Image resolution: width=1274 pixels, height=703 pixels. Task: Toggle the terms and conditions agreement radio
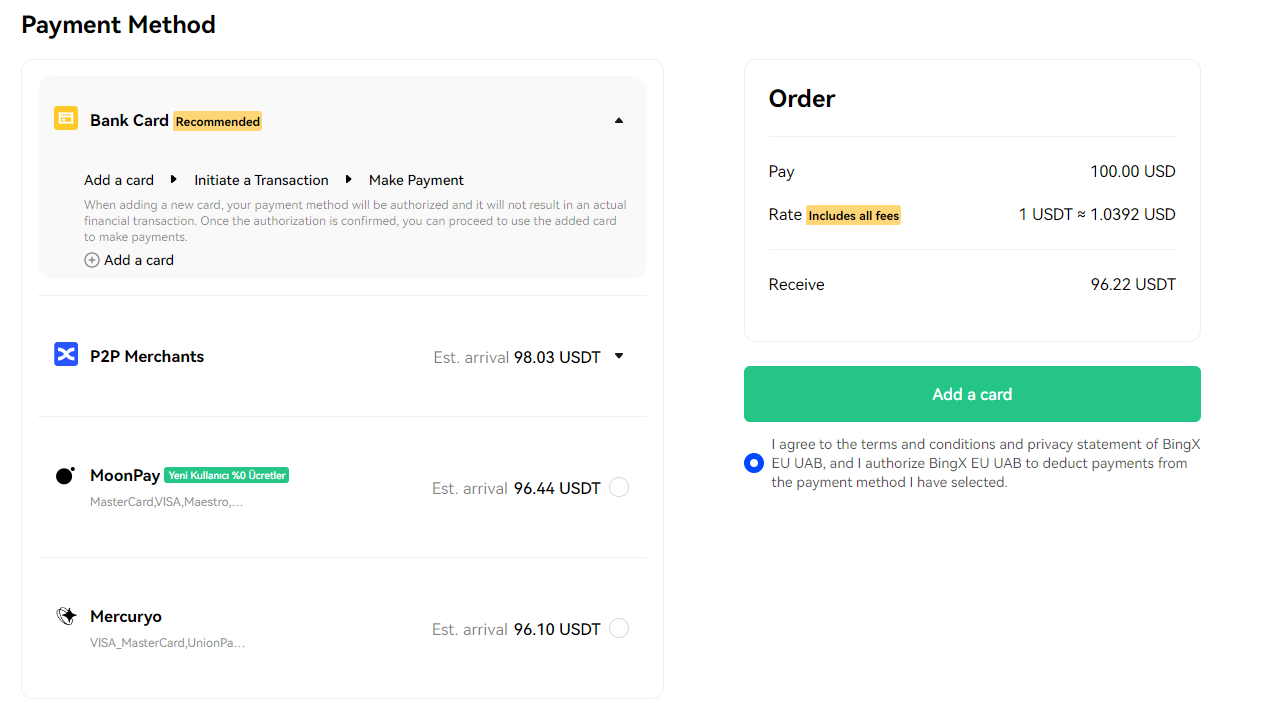click(x=754, y=463)
